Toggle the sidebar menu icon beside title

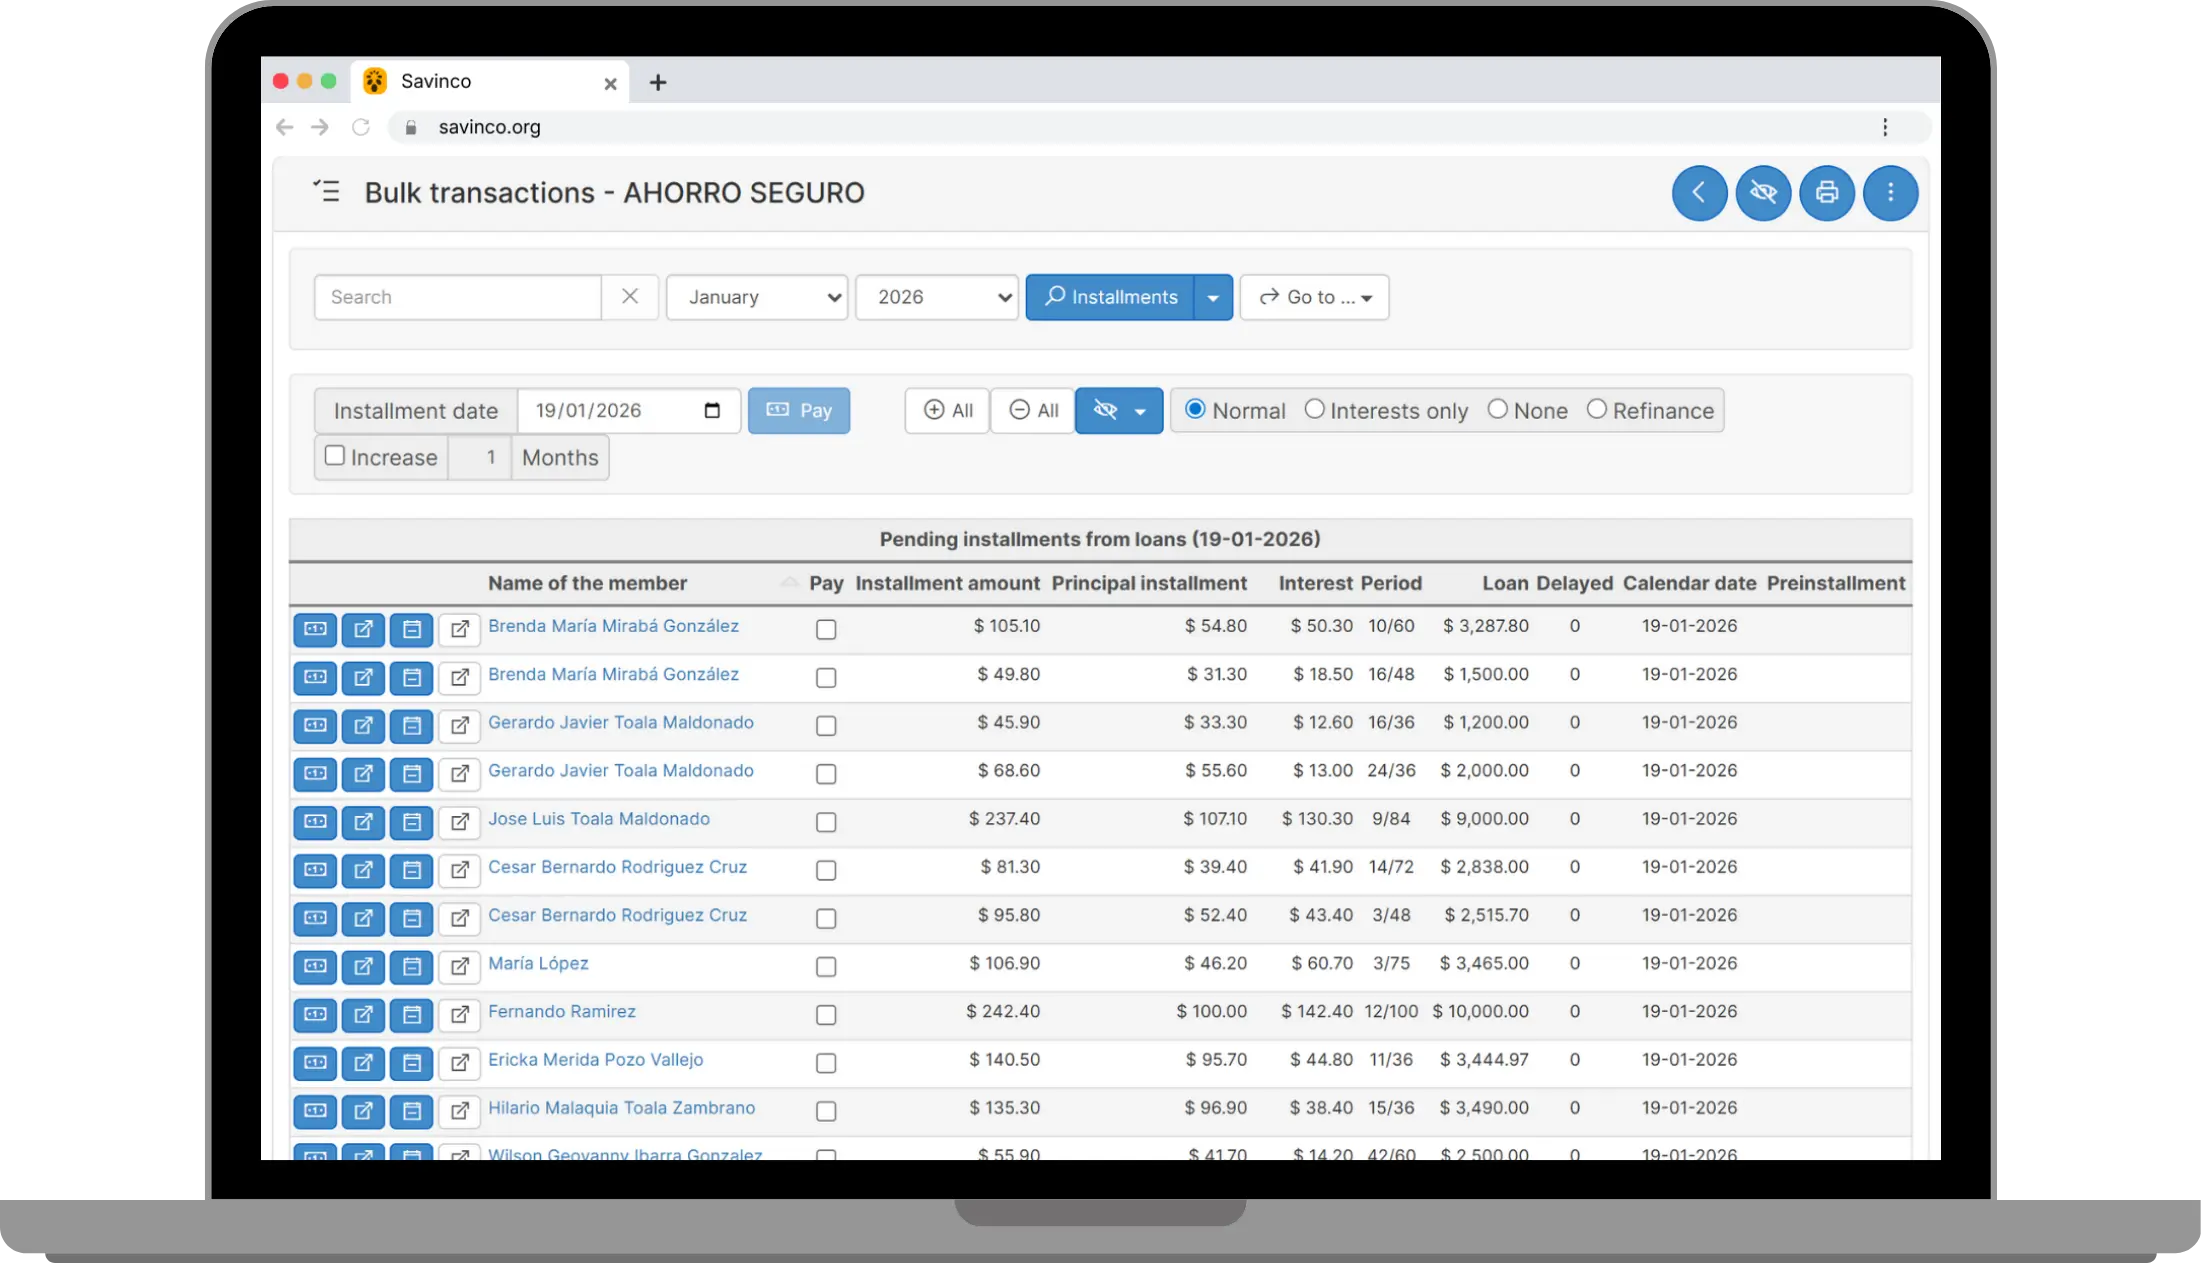(x=326, y=191)
